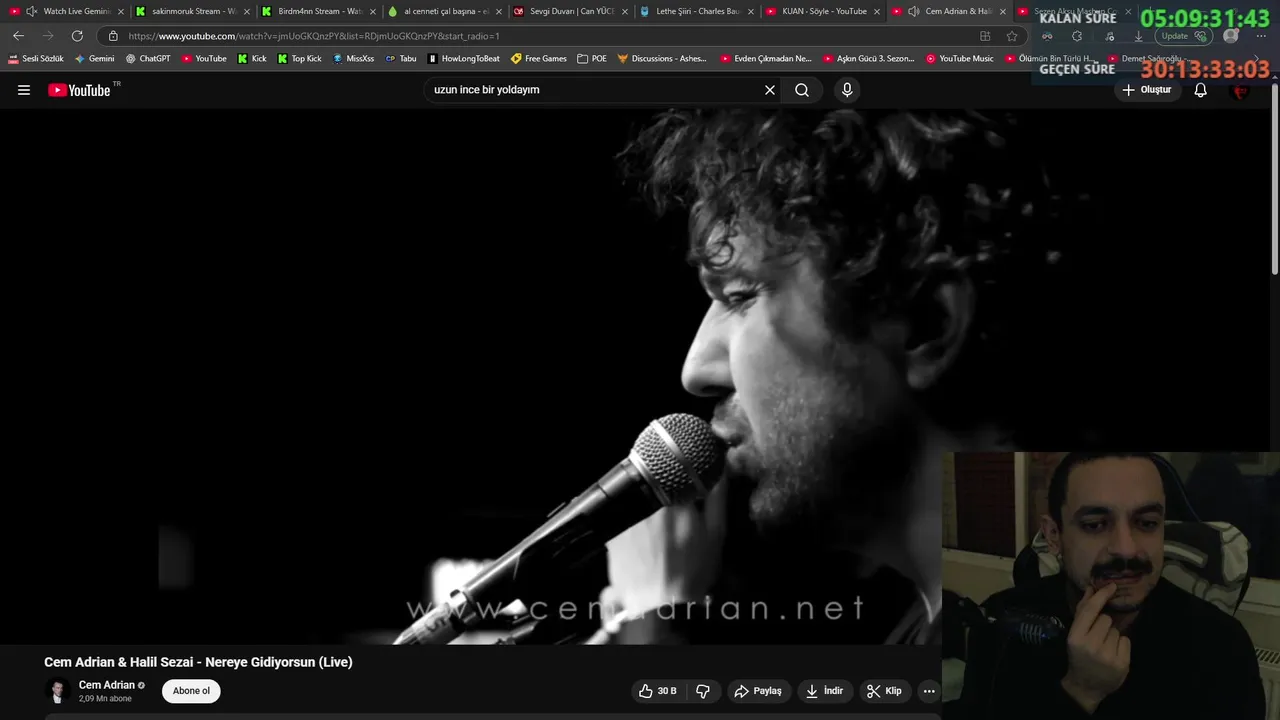Close the Birdm4nn Stream tab
This screenshot has height=720, width=1280.
[373, 12]
